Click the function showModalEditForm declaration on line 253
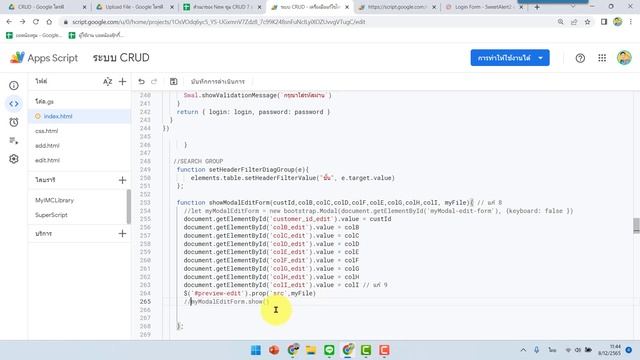640x360 pixels. point(325,202)
